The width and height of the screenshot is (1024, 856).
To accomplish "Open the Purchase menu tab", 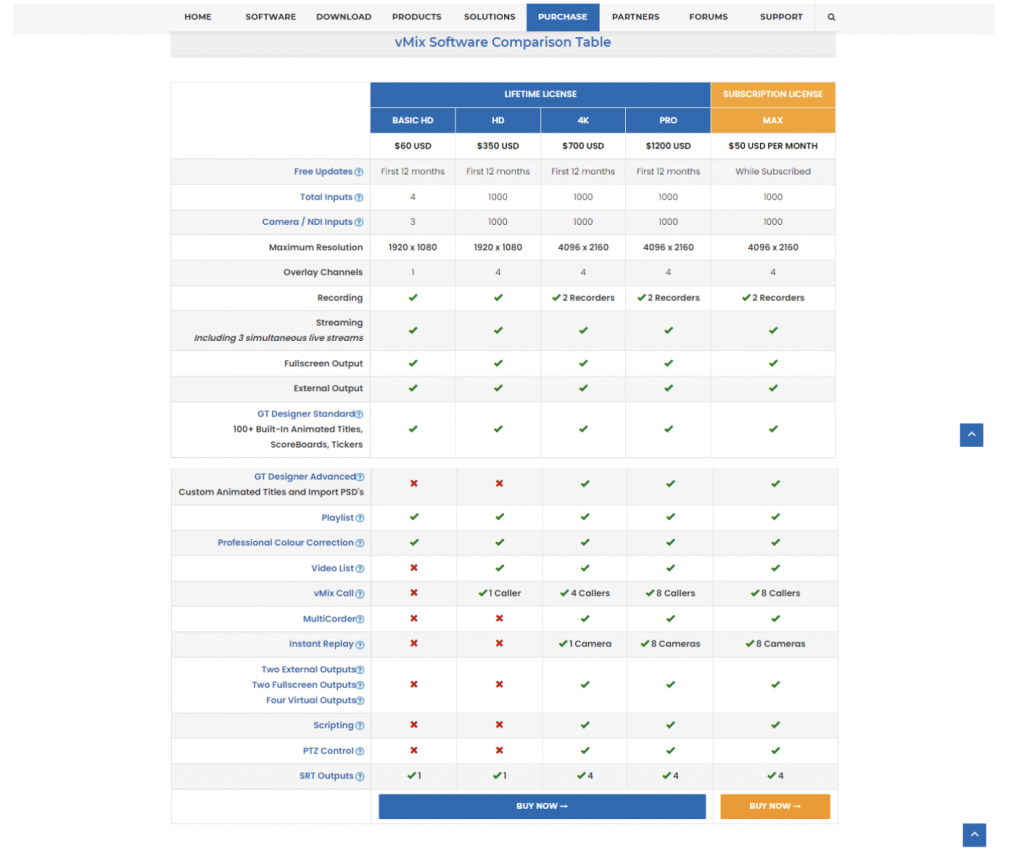I will coord(562,17).
